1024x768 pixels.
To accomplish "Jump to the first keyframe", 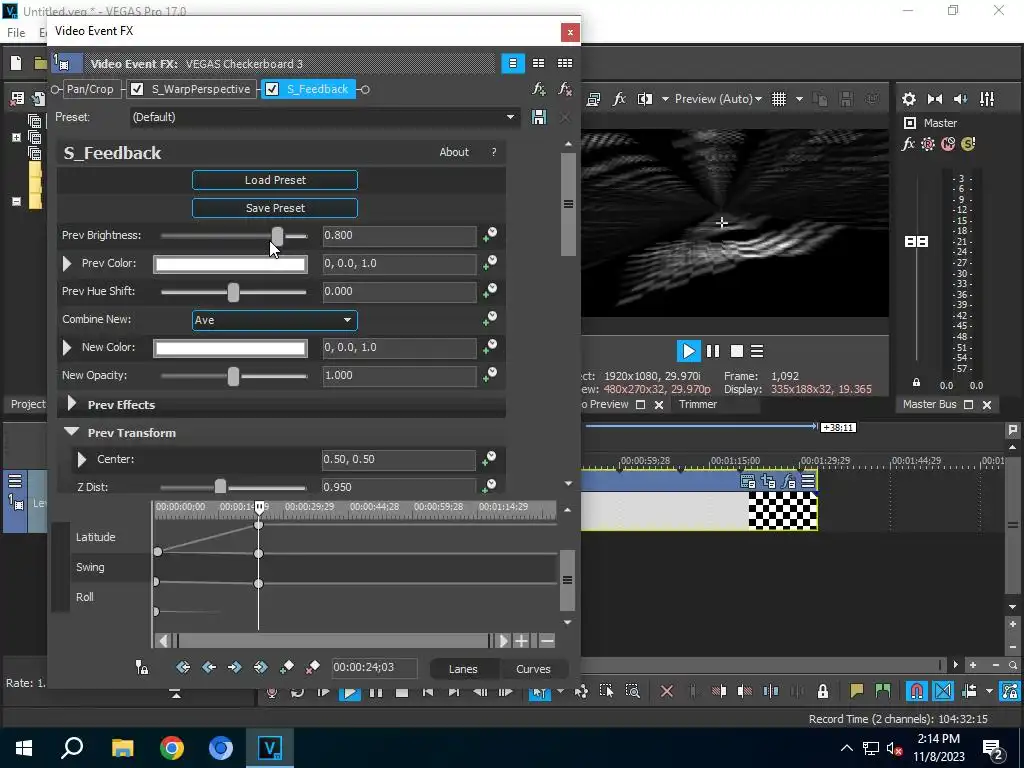I will pyautogui.click(x=183, y=667).
